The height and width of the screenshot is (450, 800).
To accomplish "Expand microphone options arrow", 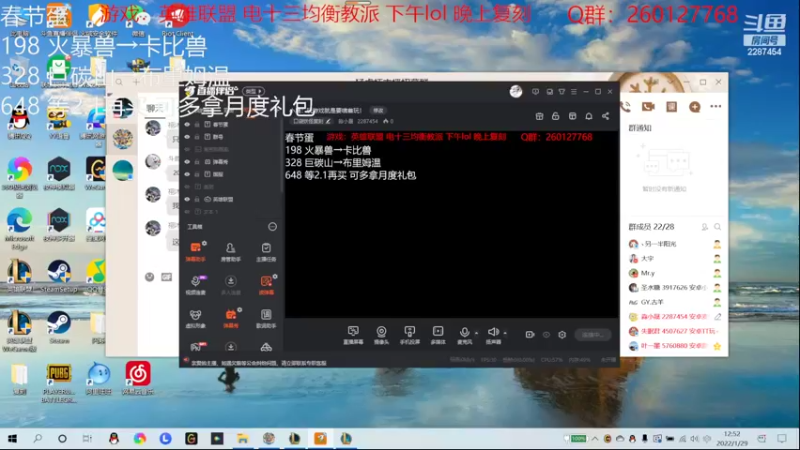I will pos(477,333).
